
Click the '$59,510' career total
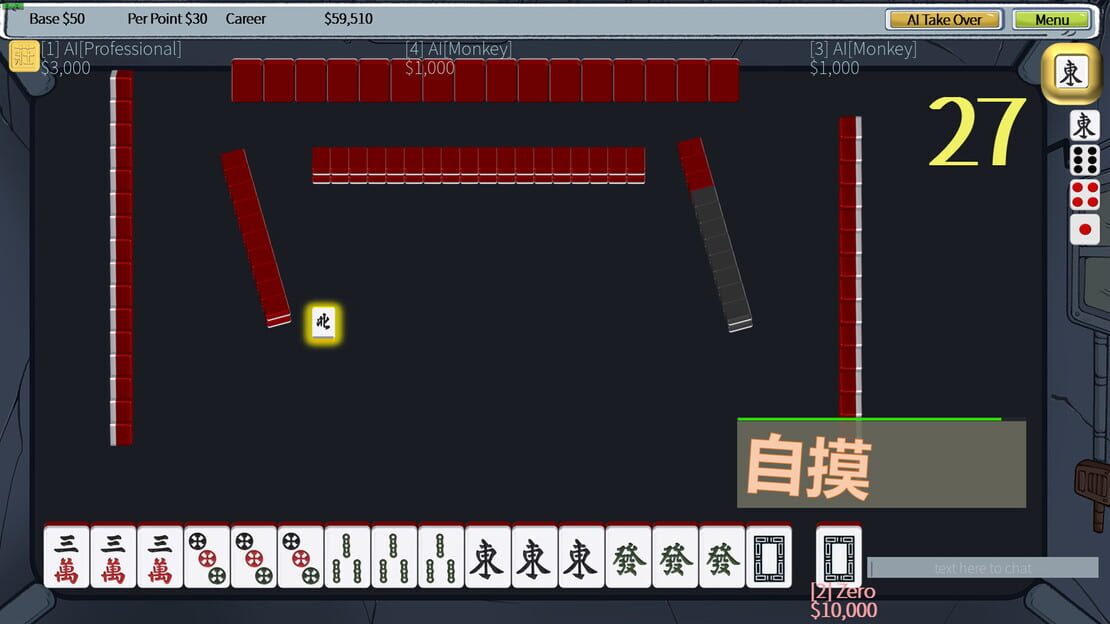pyautogui.click(x=348, y=19)
